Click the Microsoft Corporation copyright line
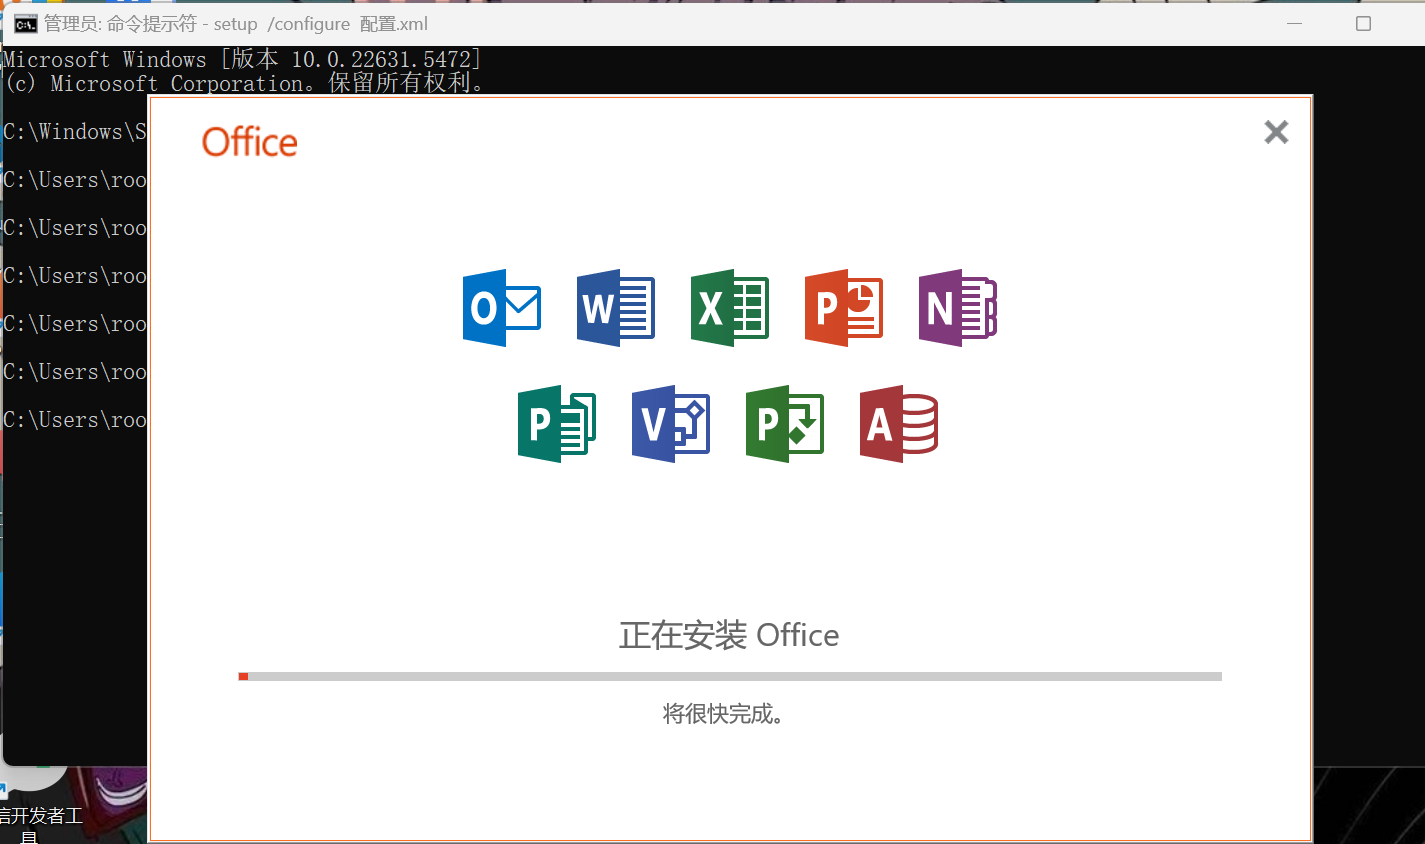Screen dimensions: 1425x844 245,84
